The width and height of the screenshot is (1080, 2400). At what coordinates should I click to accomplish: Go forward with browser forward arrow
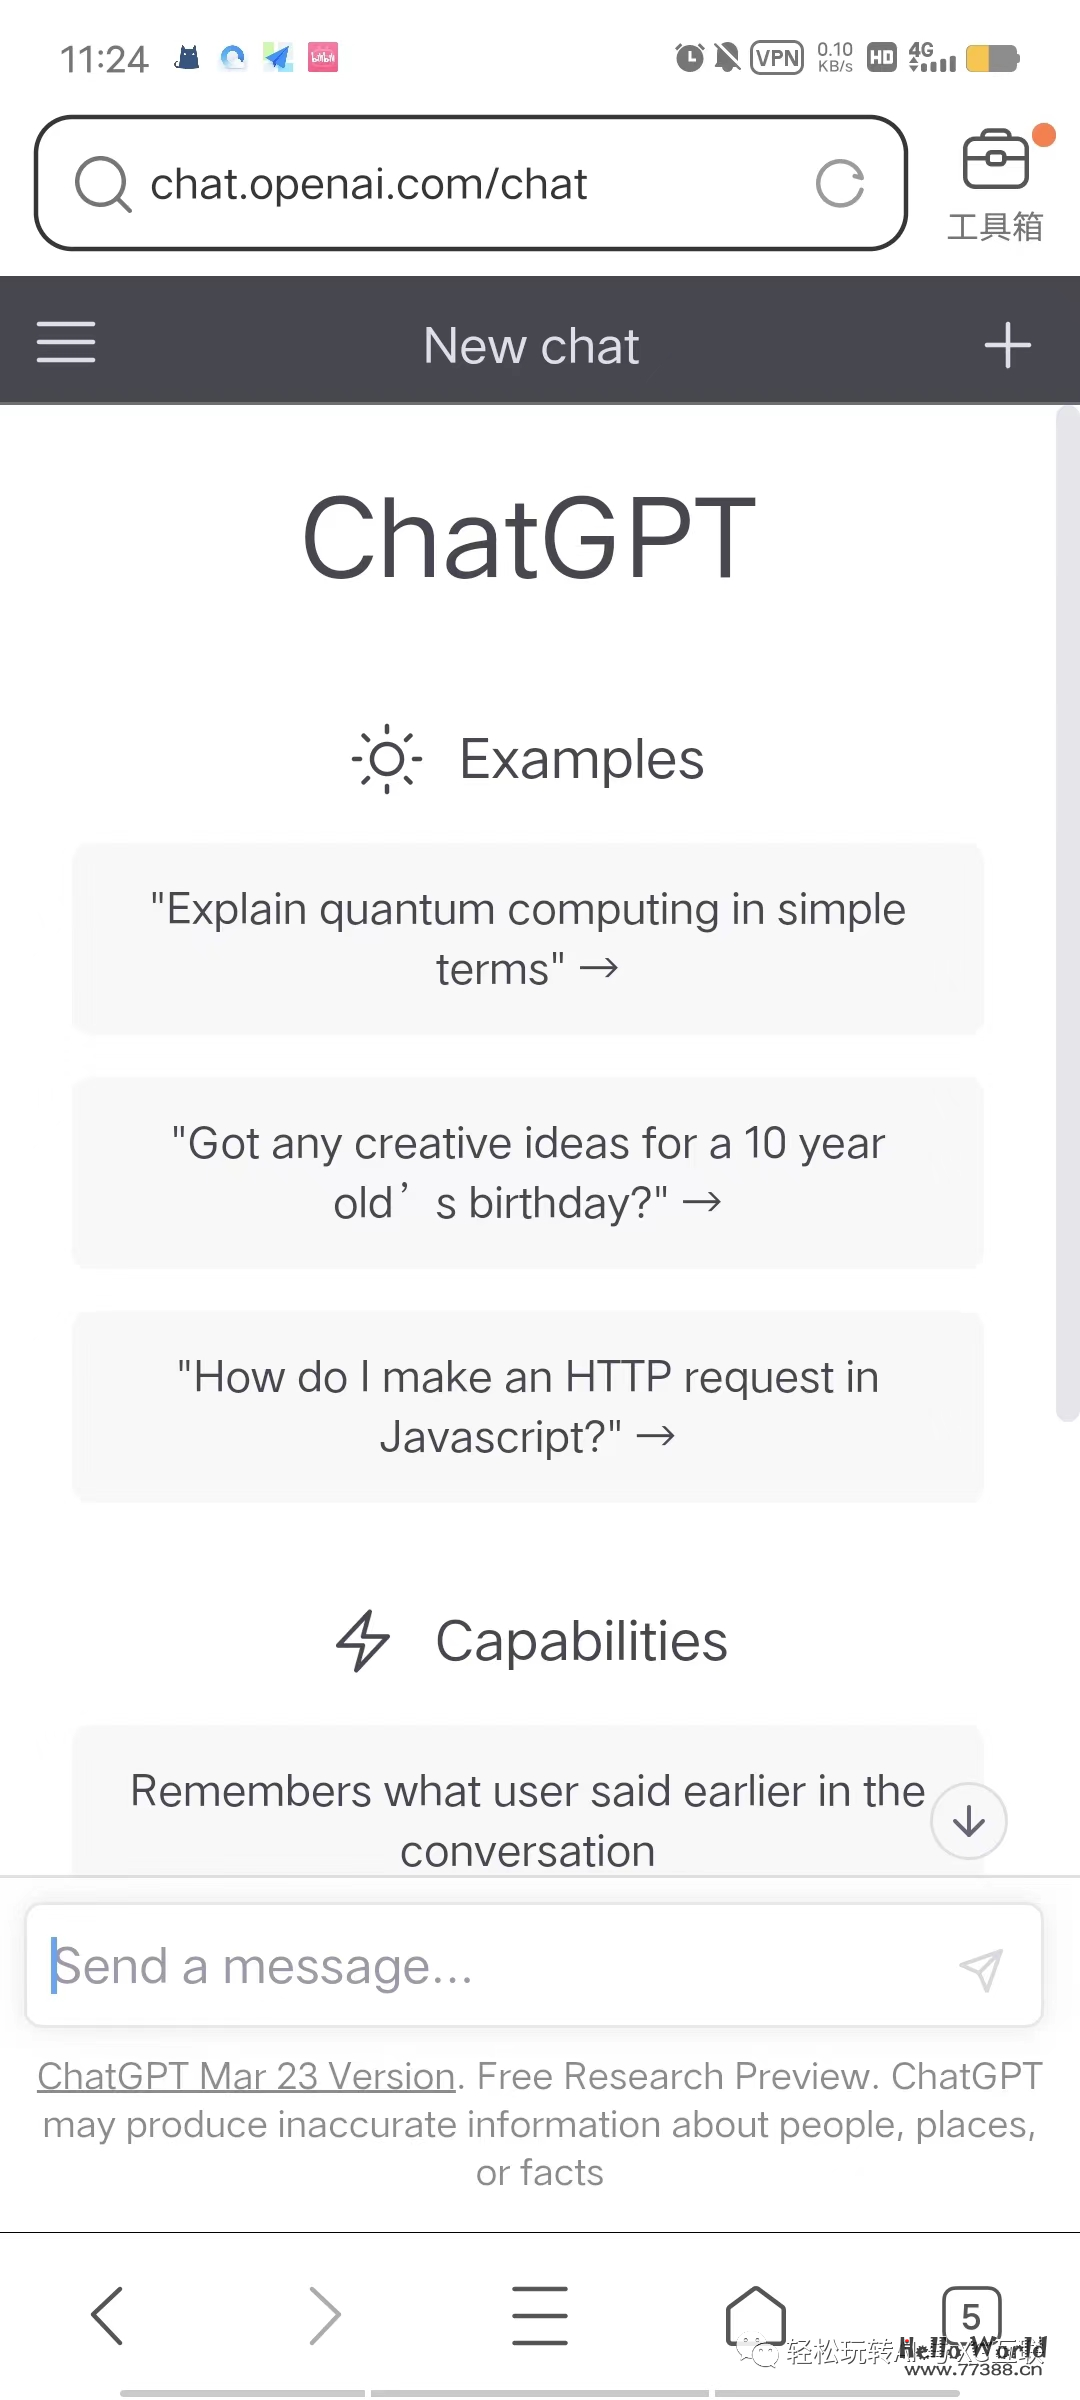(x=324, y=2315)
